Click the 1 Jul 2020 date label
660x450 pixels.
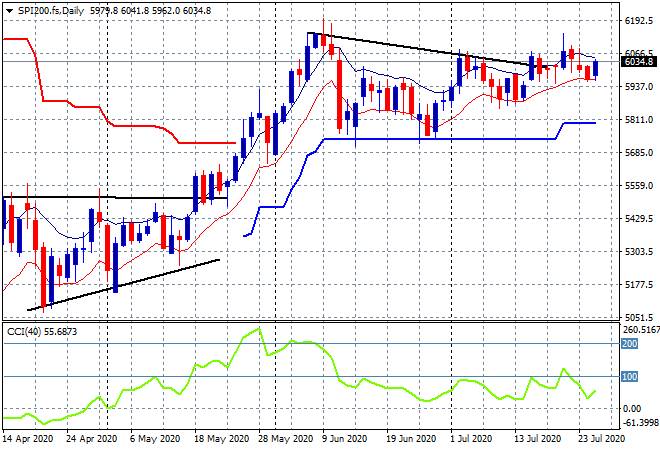pos(471,439)
